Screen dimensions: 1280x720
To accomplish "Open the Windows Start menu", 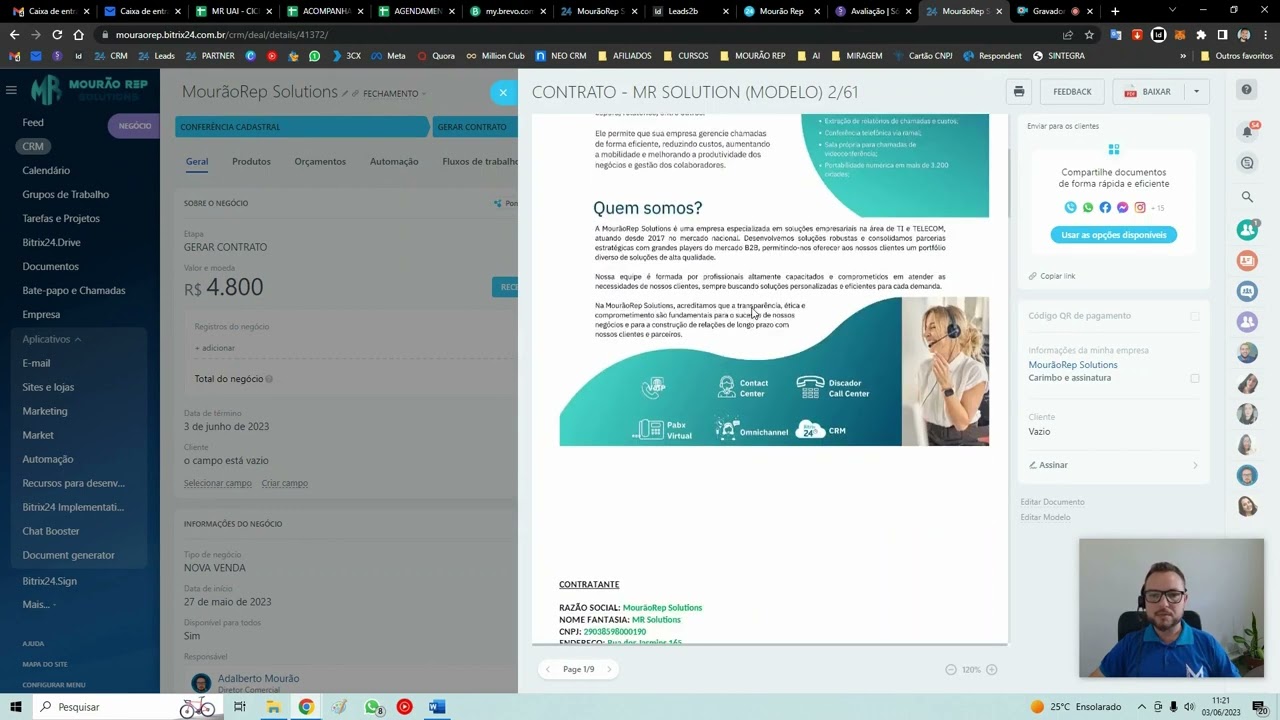I will (15, 707).
